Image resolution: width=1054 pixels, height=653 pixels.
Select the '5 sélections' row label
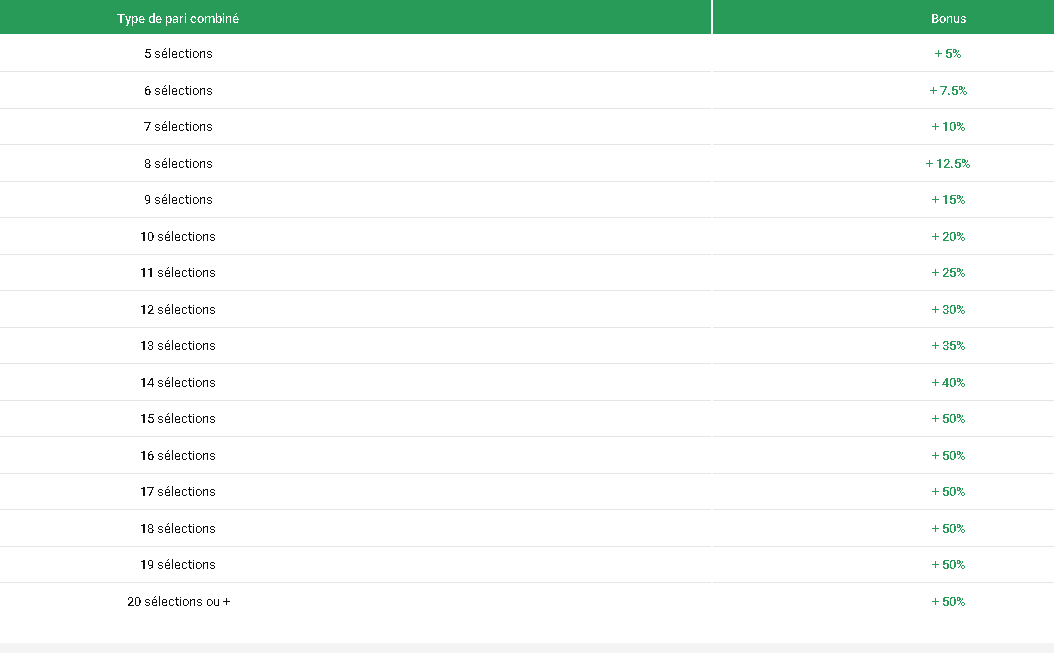[178, 54]
